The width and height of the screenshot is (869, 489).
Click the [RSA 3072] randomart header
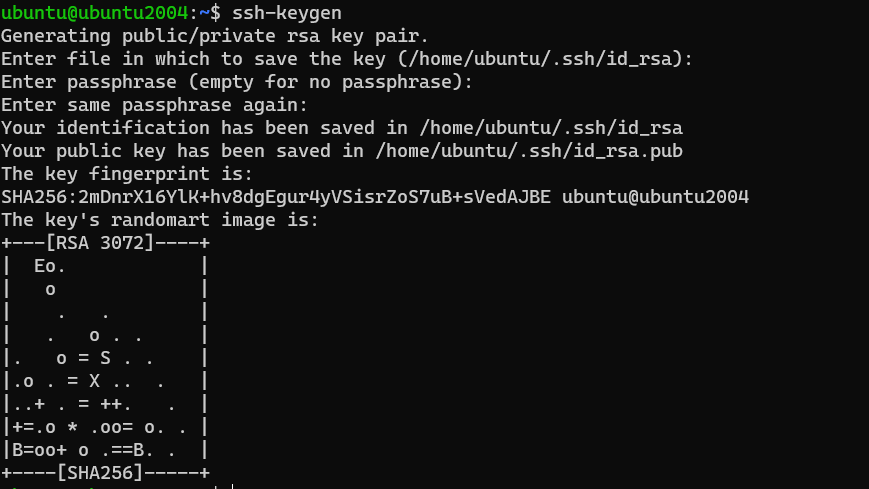[100, 243]
